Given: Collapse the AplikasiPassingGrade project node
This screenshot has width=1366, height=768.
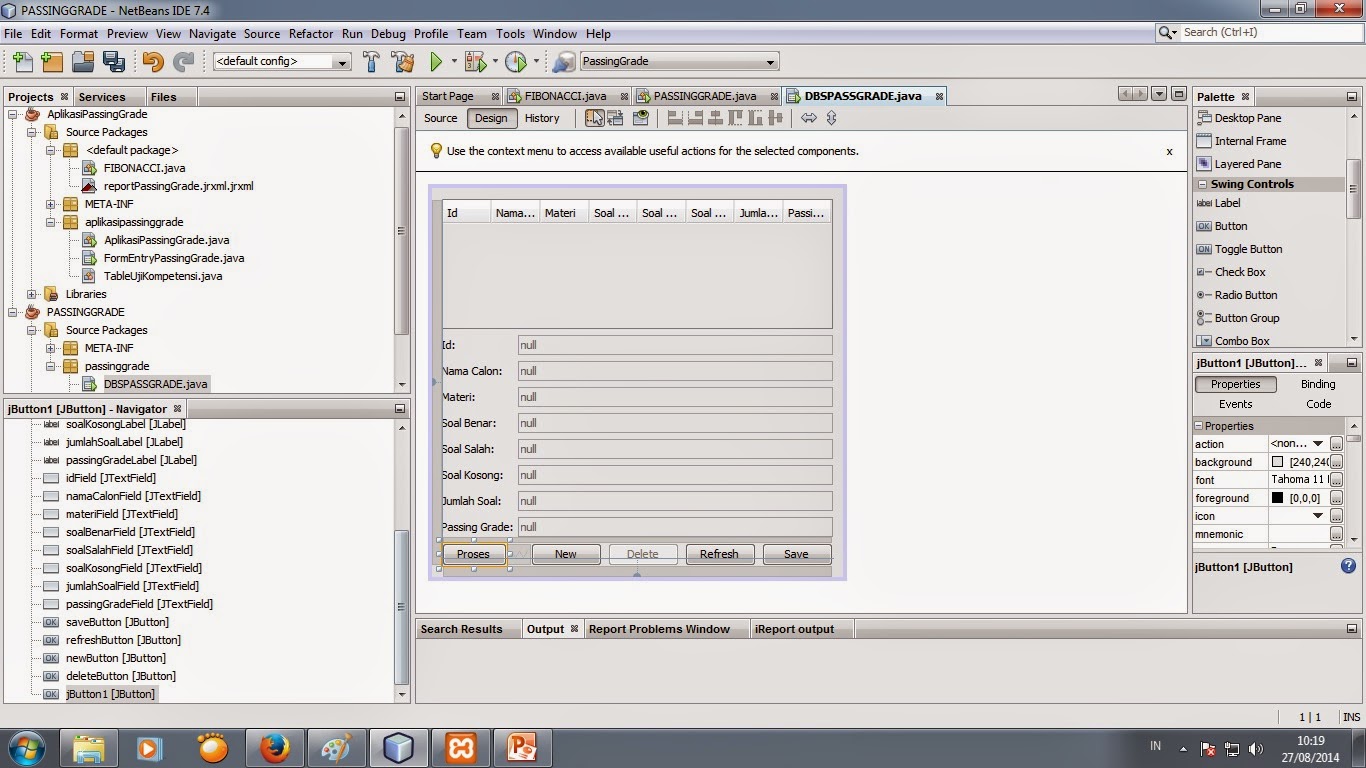Looking at the screenshot, I should point(13,114).
